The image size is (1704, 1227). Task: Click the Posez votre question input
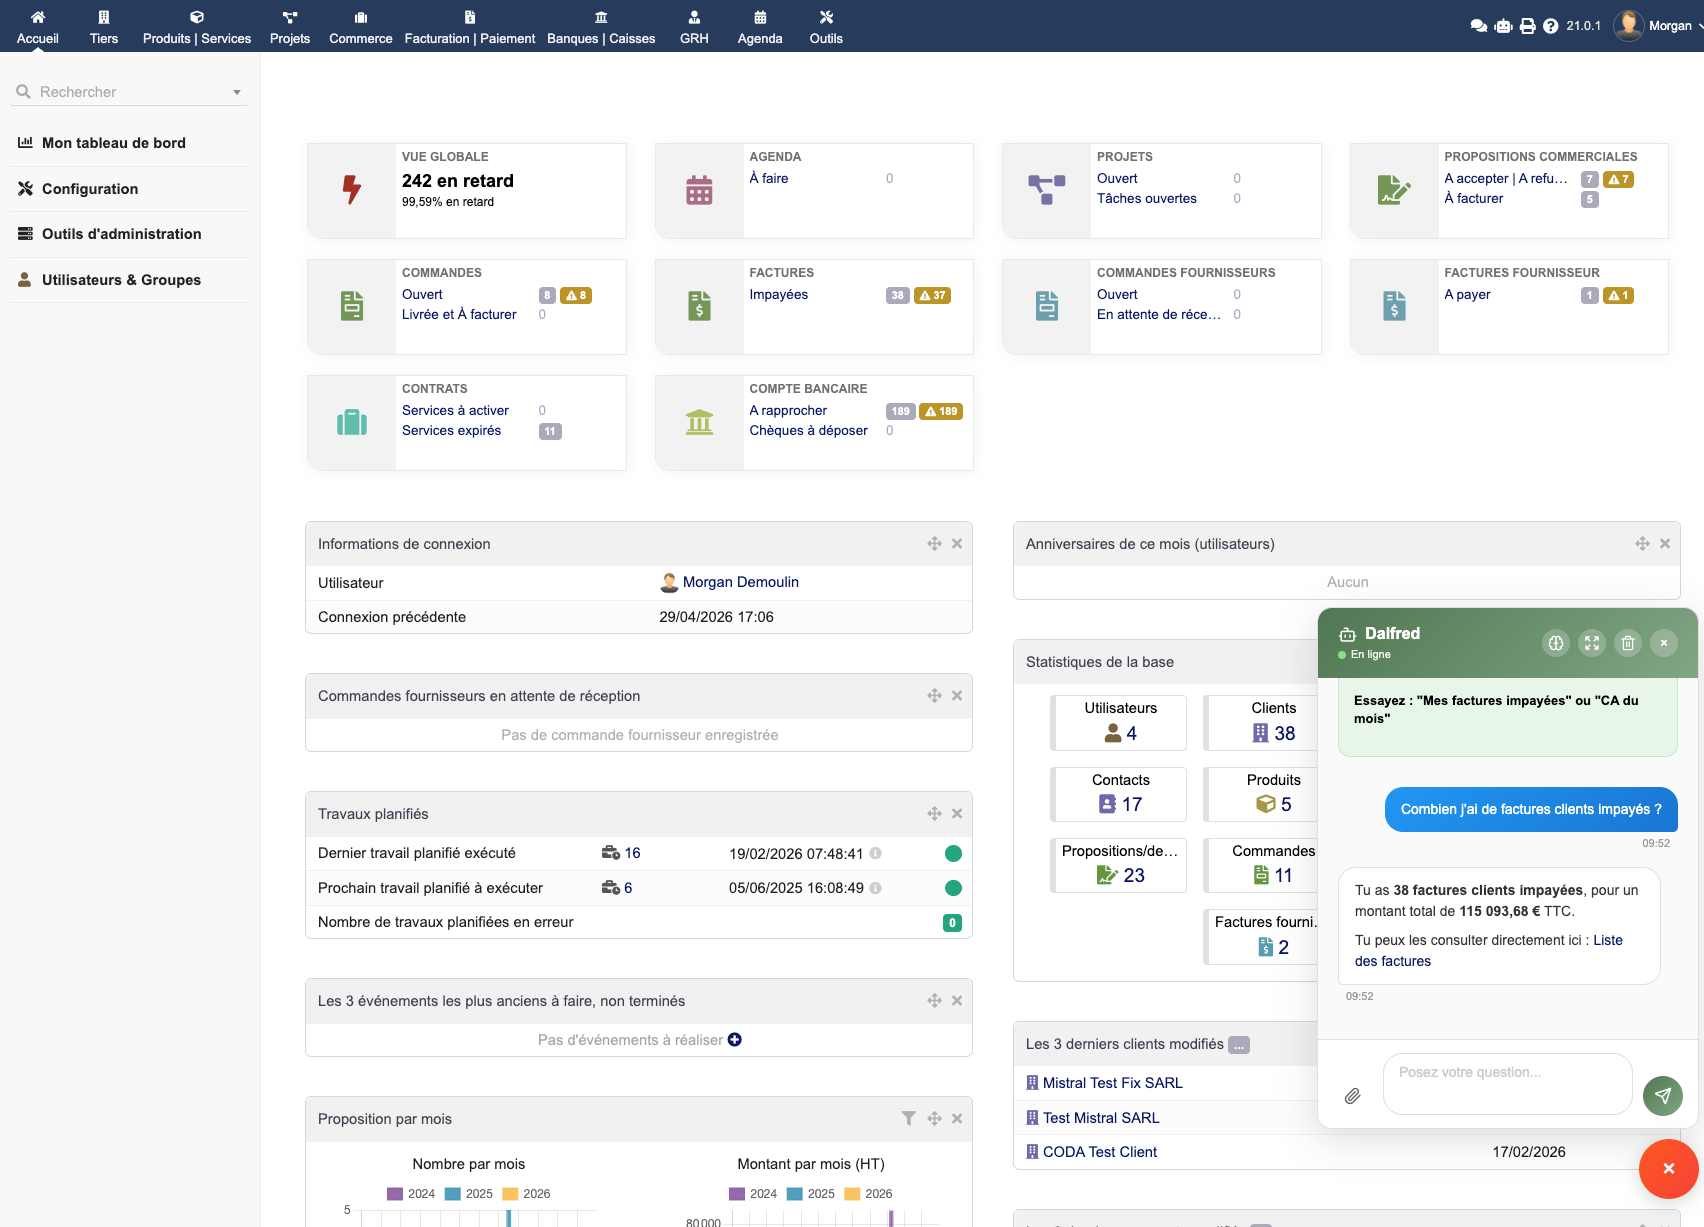pos(1506,1083)
